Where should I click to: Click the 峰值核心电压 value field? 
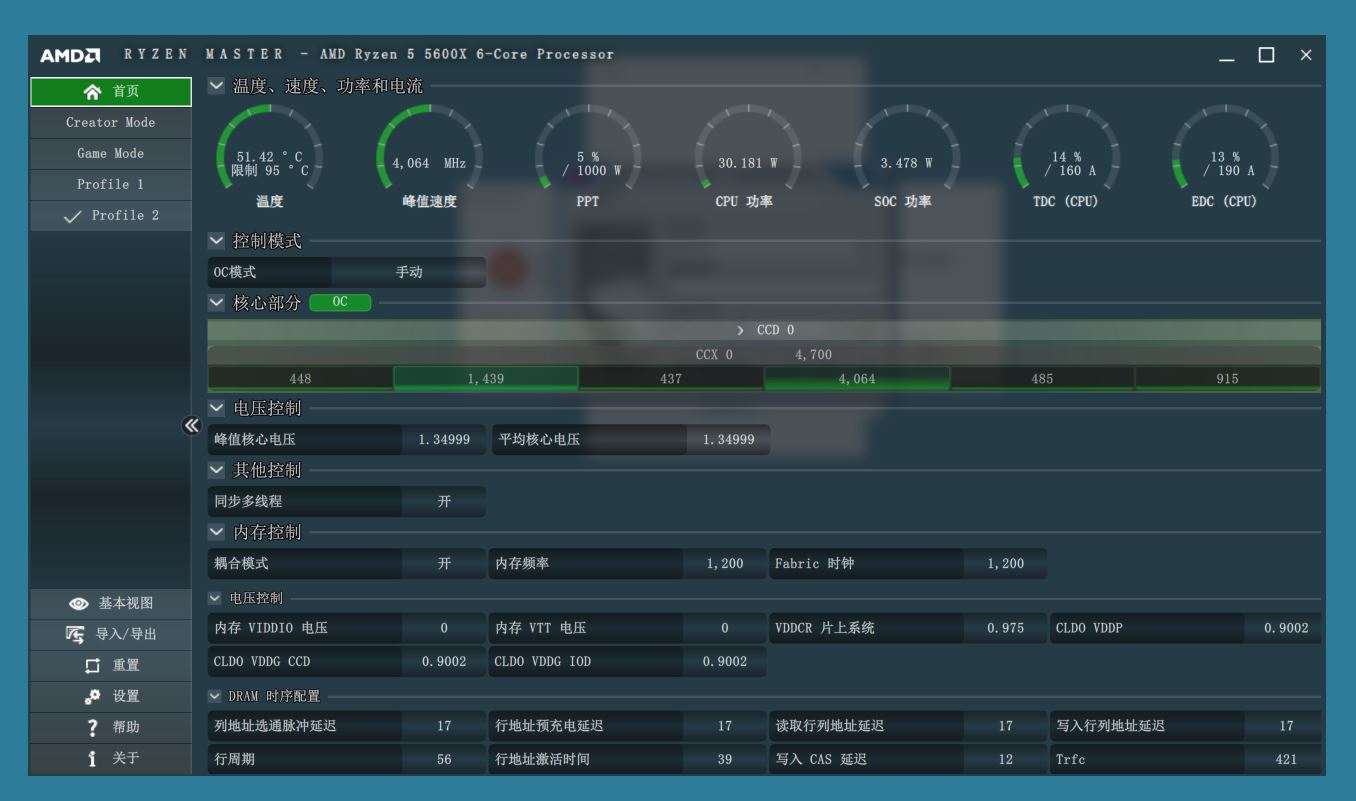[x=444, y=439]
